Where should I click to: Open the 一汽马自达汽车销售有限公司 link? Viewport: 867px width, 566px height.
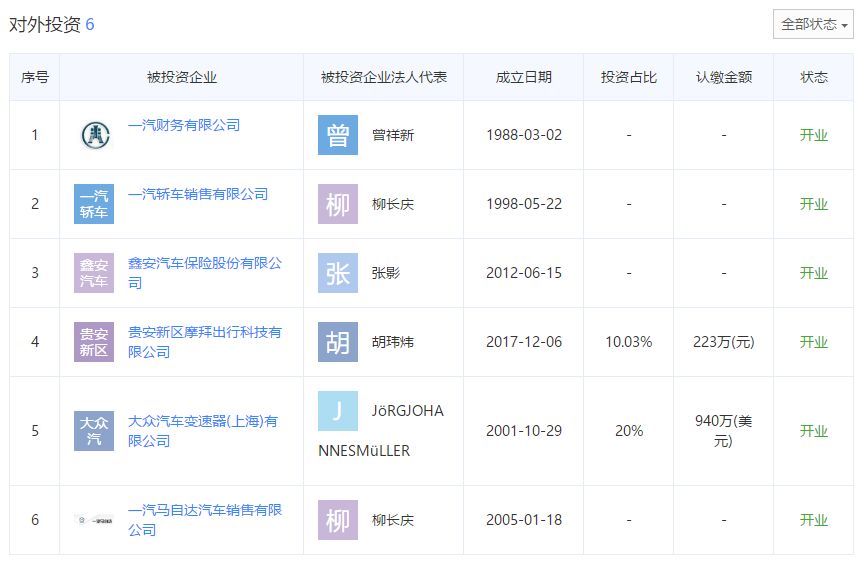click(205, 520)
